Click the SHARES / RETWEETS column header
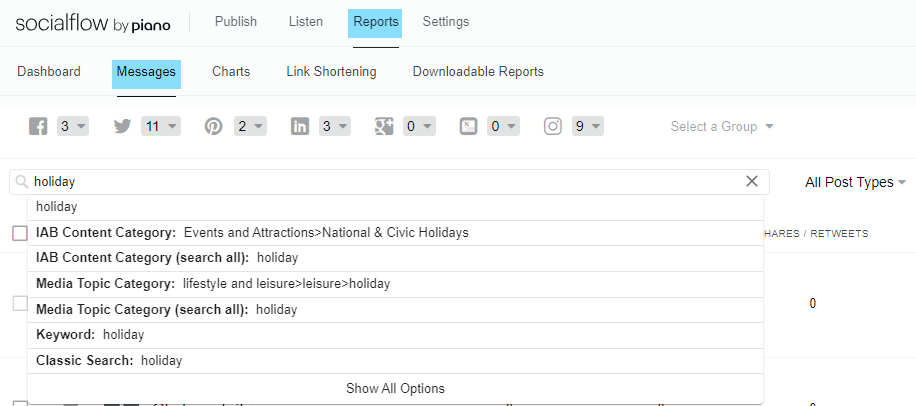 tap(816, 234)
